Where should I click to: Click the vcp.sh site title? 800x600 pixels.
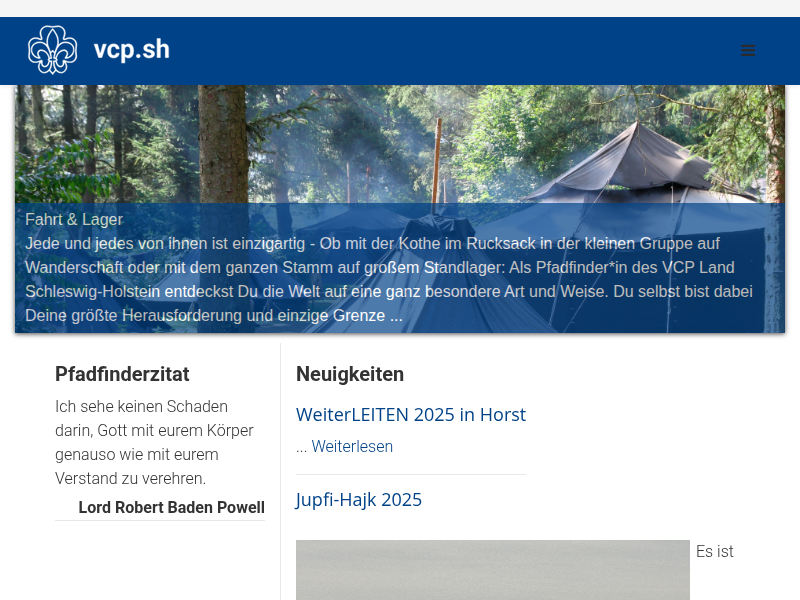(x=132, y=49)
